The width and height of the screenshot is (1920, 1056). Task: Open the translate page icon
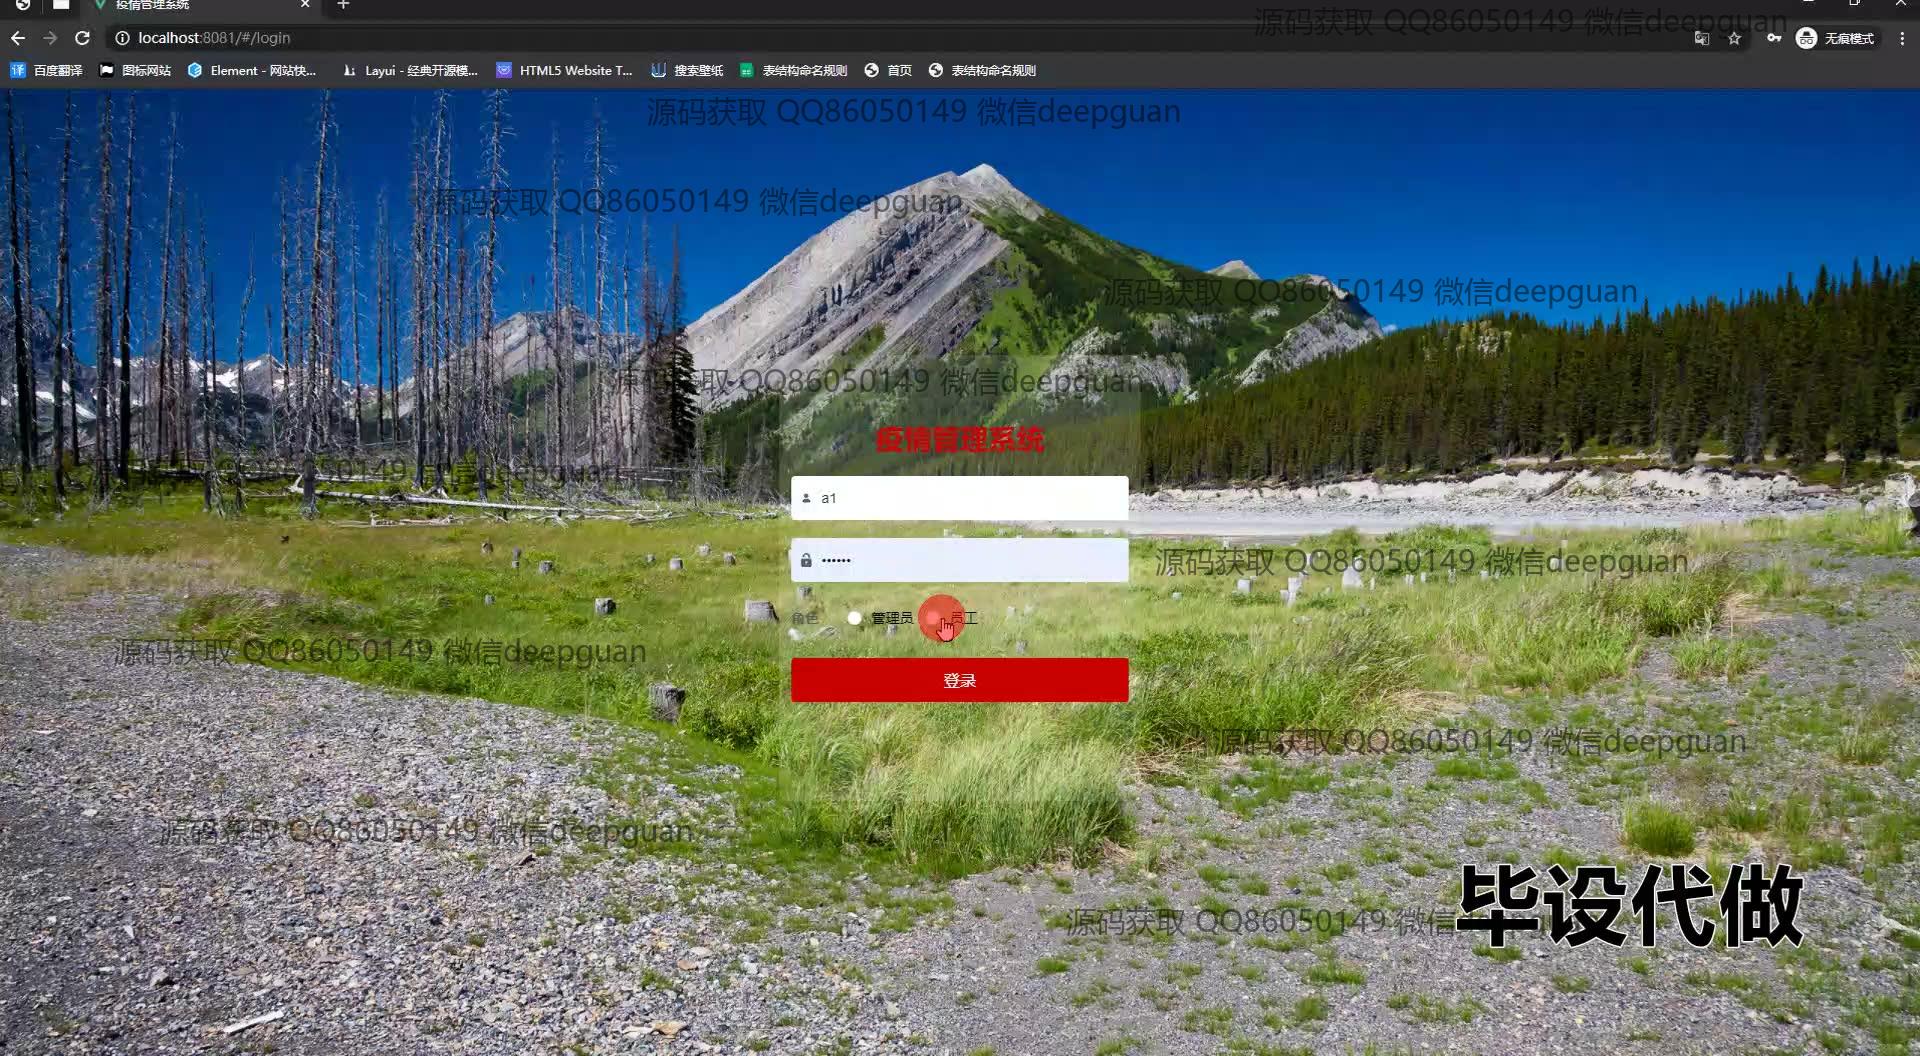1701,38
